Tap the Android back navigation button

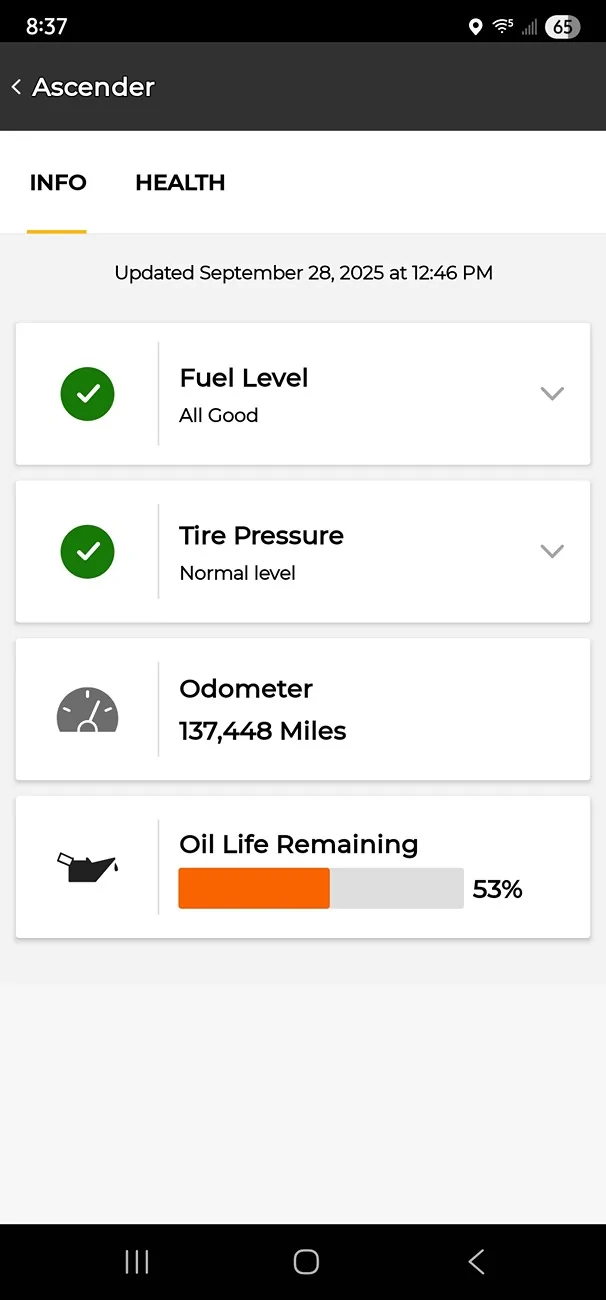tap(476, 1262)
